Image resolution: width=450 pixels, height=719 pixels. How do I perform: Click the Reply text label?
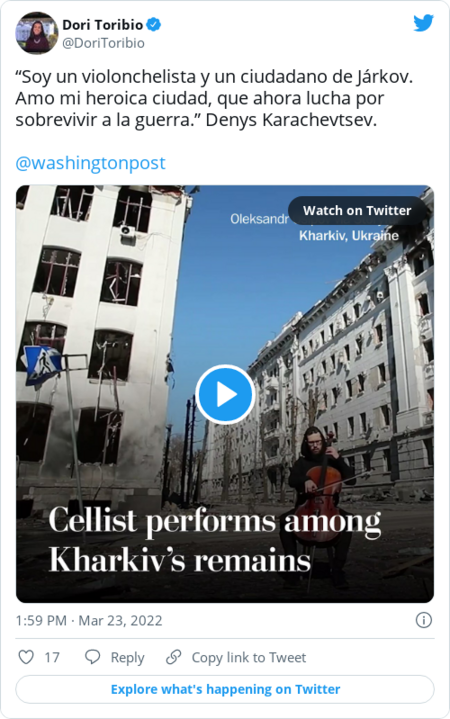pos(128,658)
